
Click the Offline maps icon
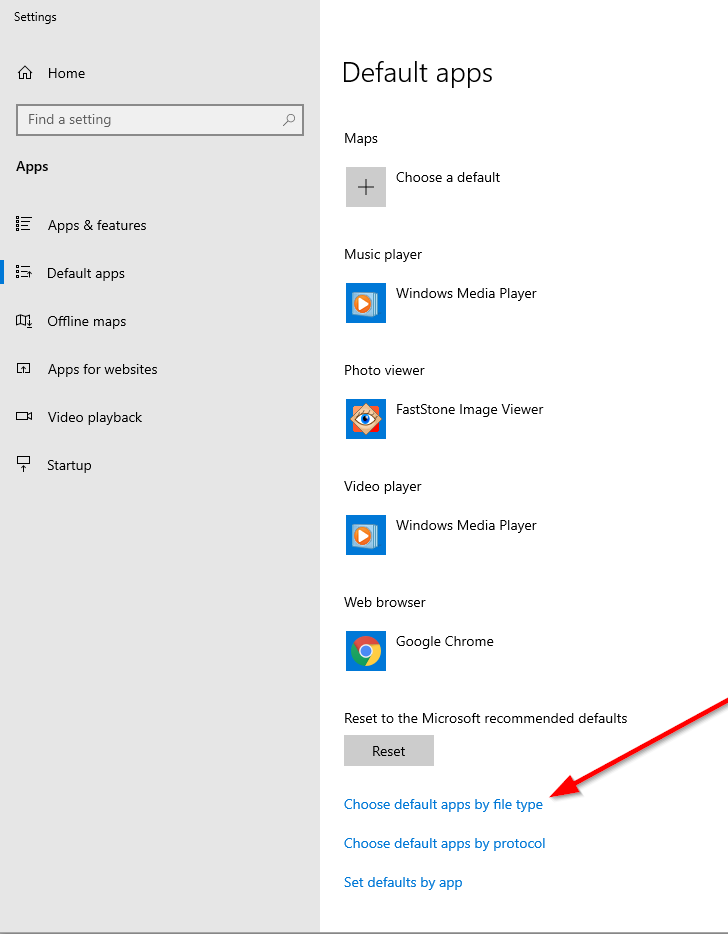point(24,321)
